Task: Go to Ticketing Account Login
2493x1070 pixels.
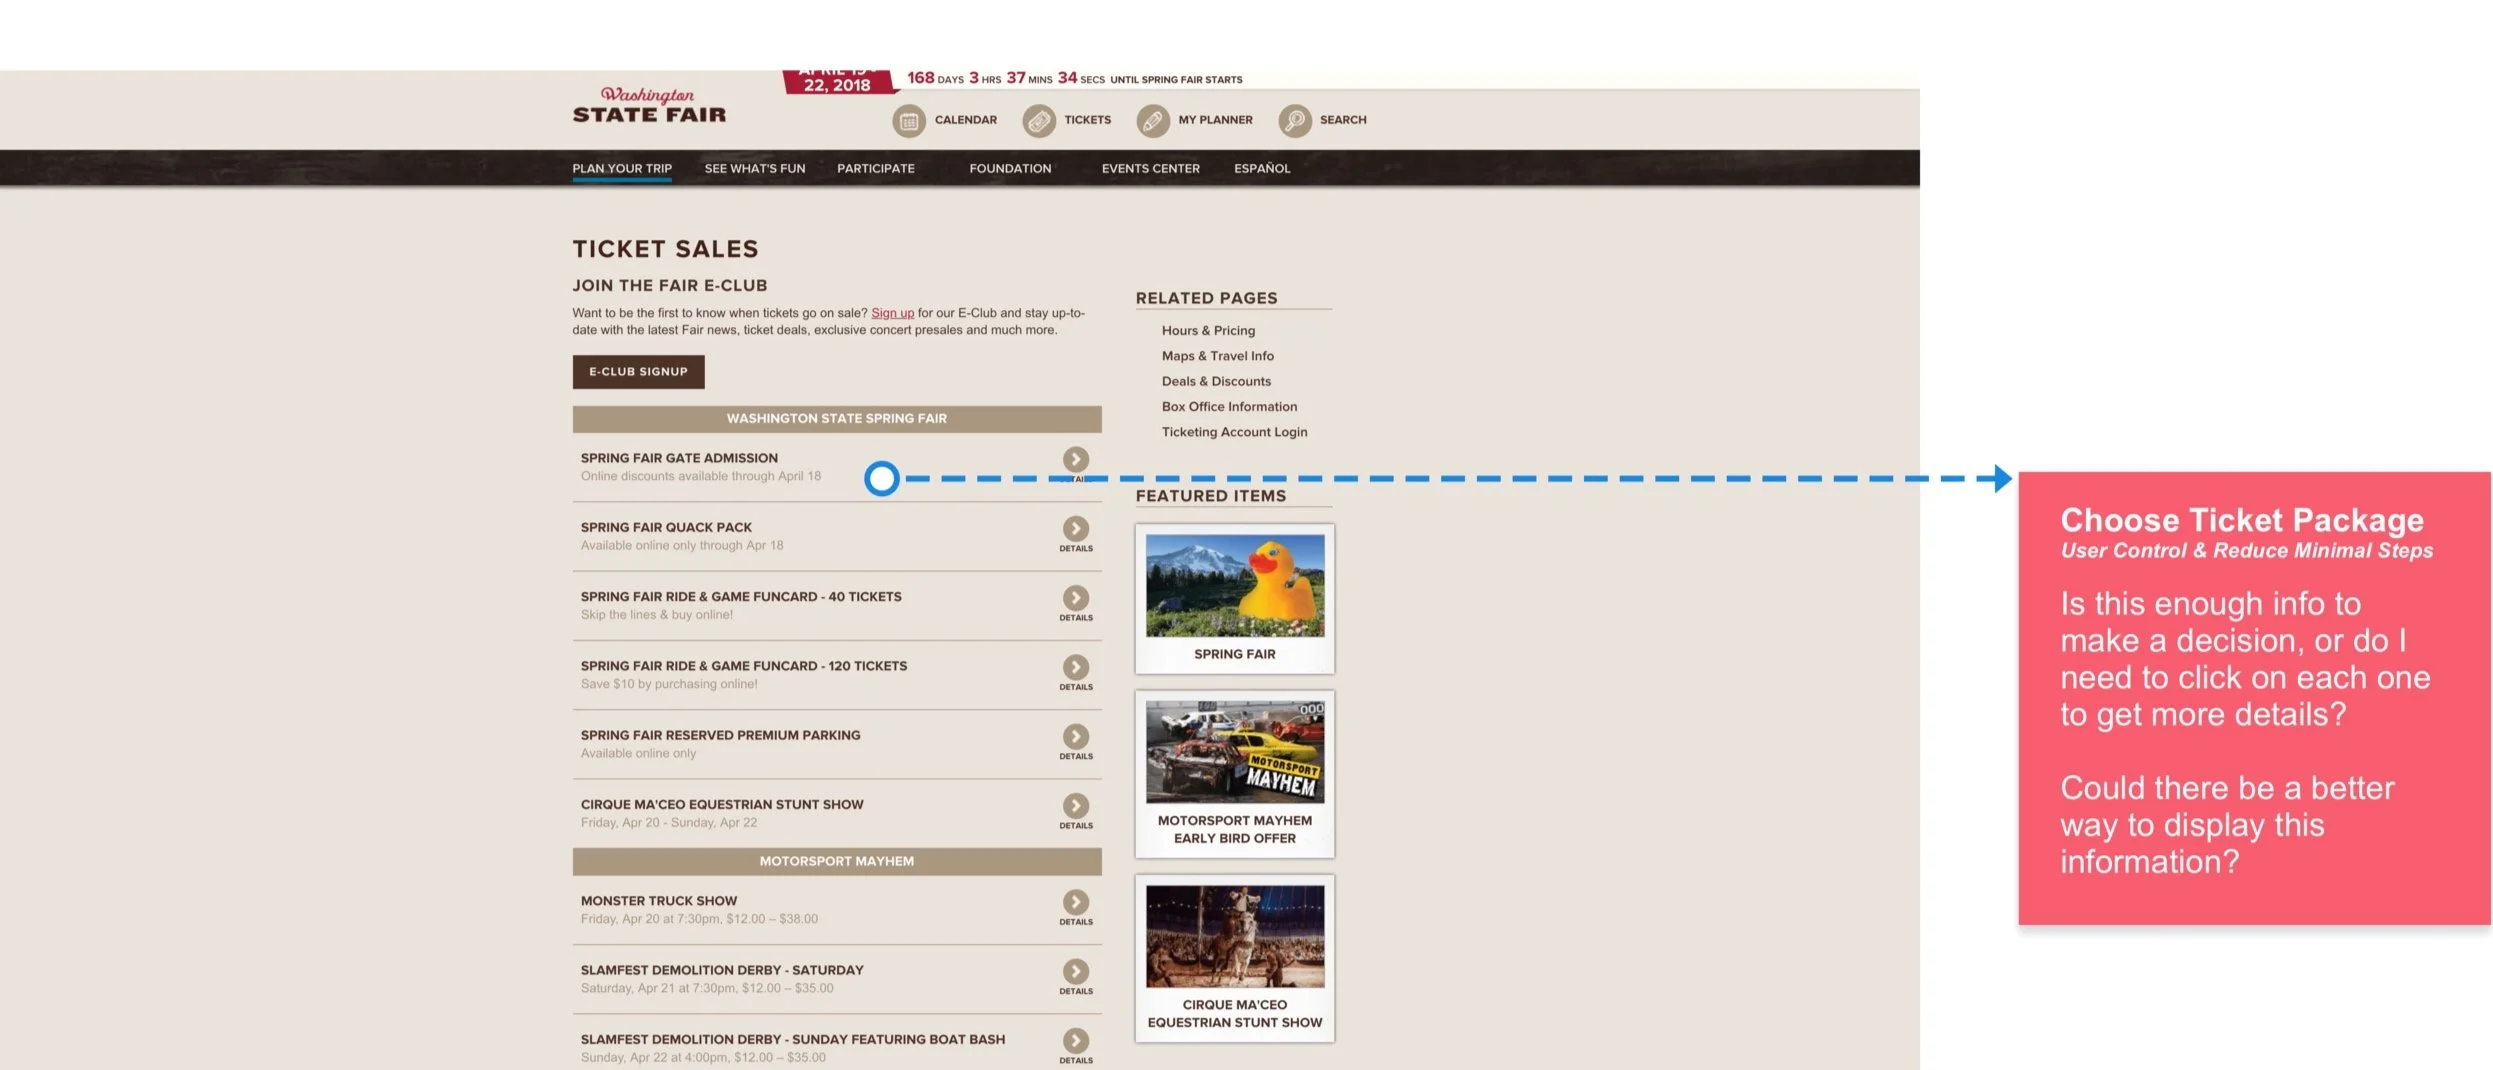Action: 1234,432
